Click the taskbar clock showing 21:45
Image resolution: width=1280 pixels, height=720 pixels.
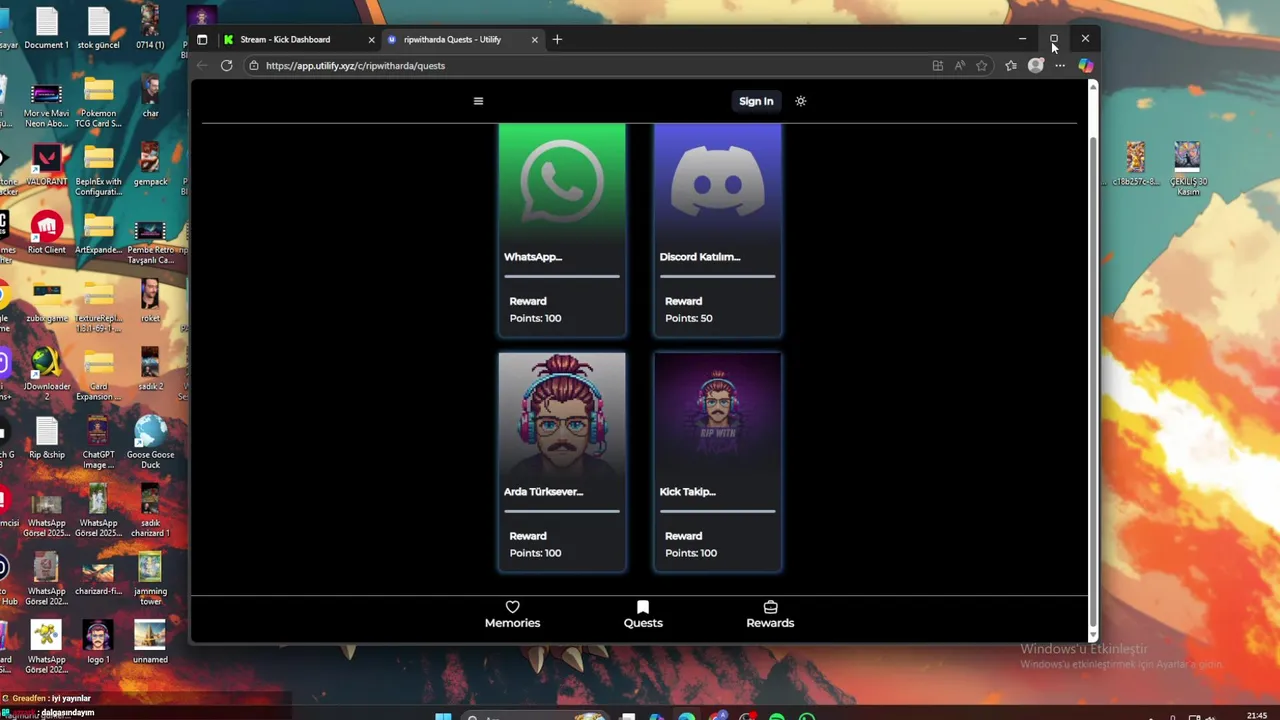tap(1257, 715)
